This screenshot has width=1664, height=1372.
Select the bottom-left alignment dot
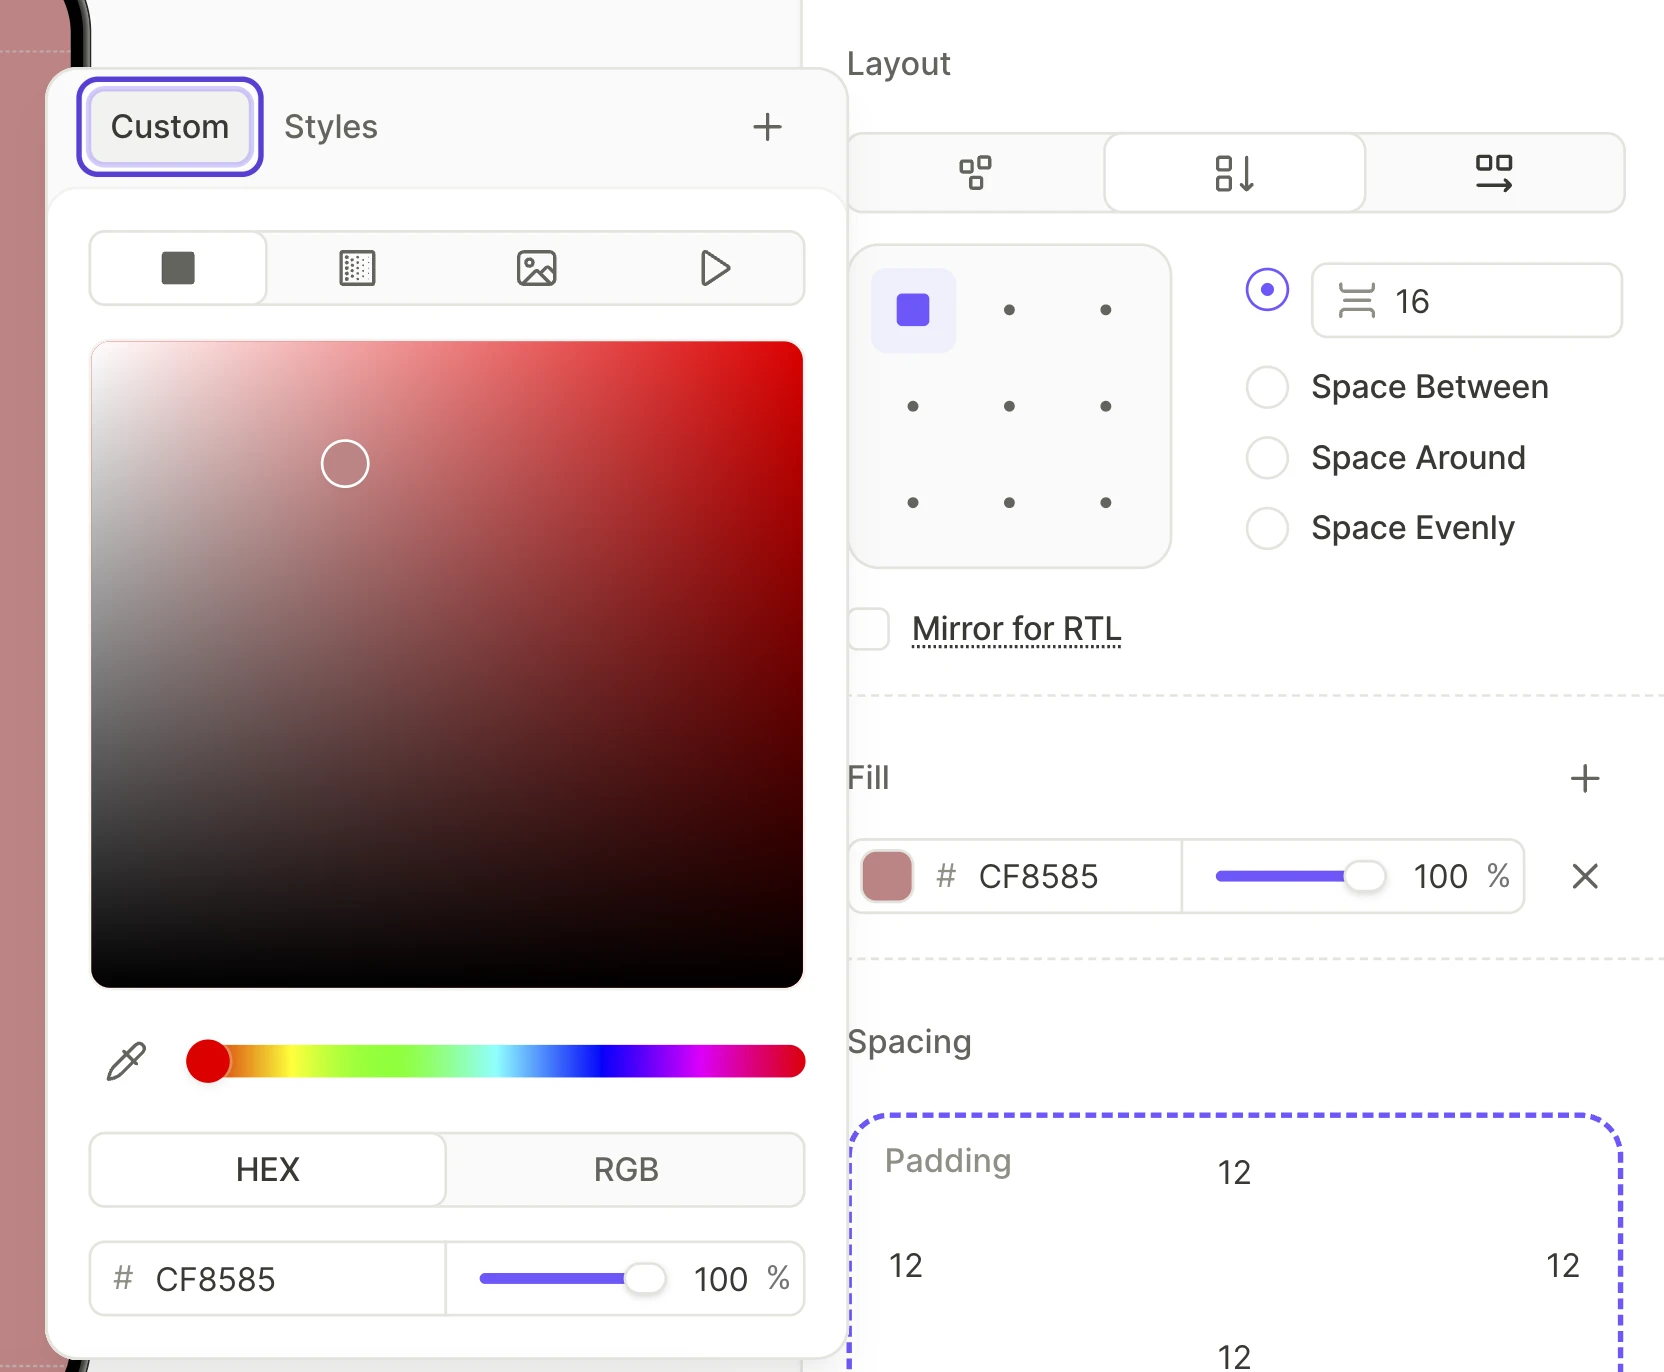coord(913,502)
